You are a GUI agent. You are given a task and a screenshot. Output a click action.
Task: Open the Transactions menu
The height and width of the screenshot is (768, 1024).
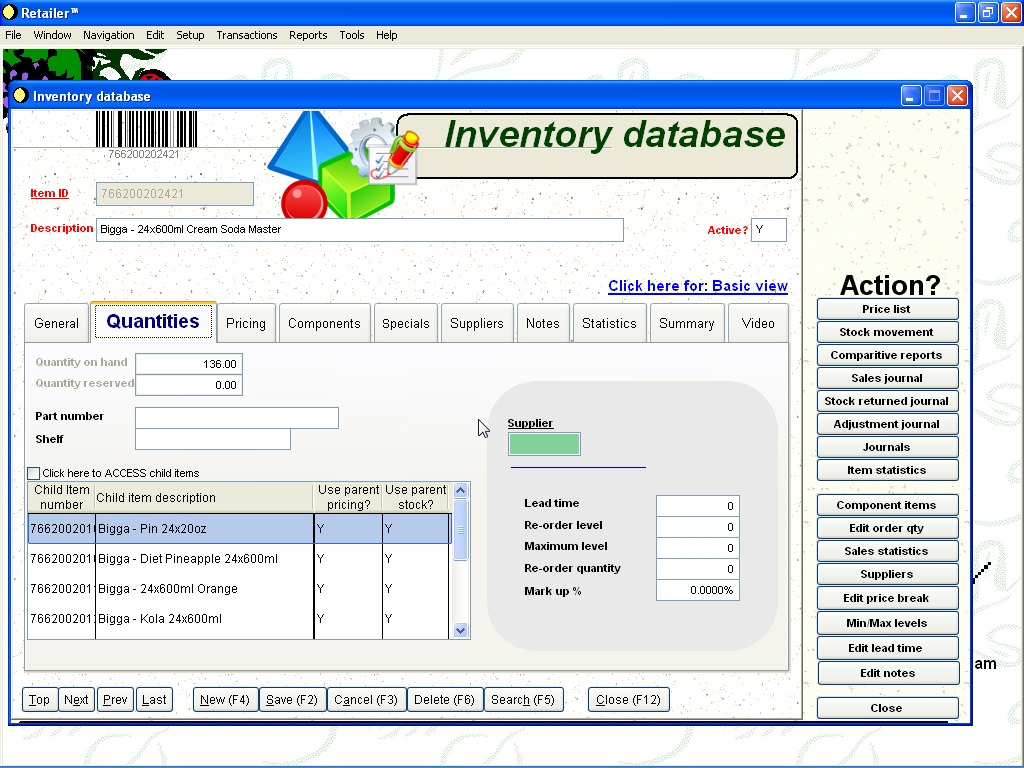pos(246,35)
